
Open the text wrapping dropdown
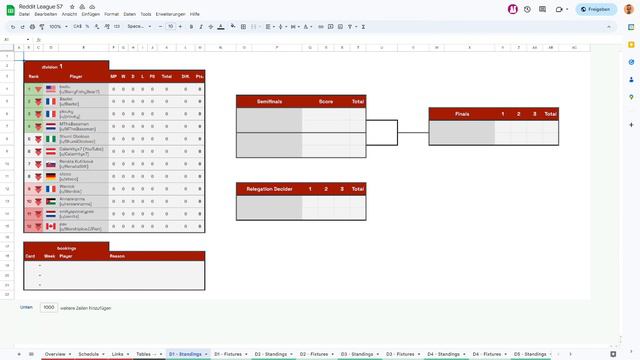294,27
